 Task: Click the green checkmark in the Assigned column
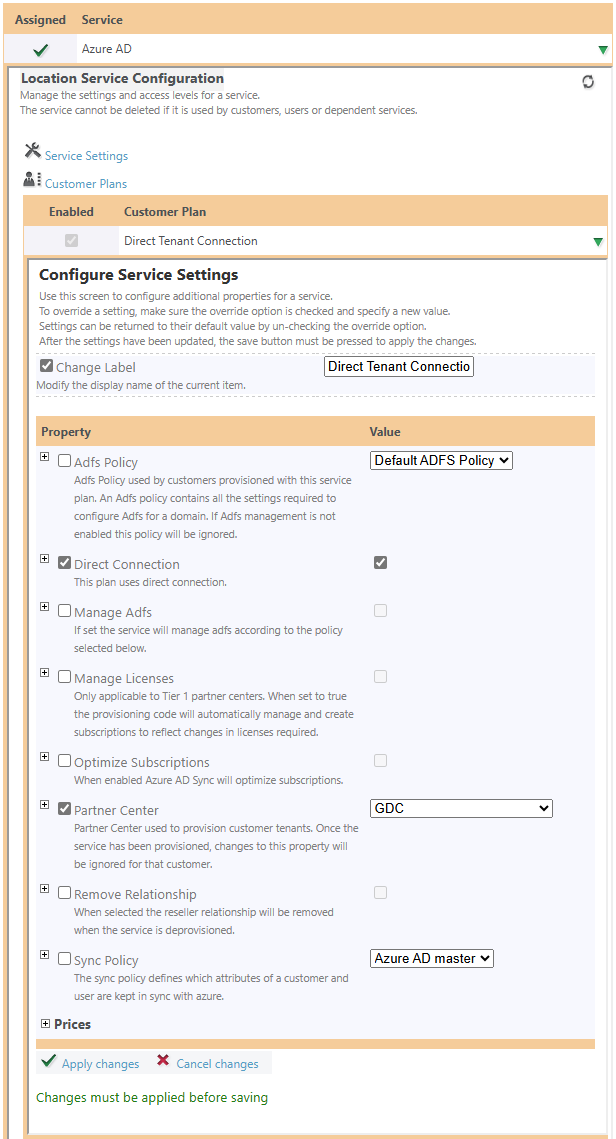(x=41, y=48)
